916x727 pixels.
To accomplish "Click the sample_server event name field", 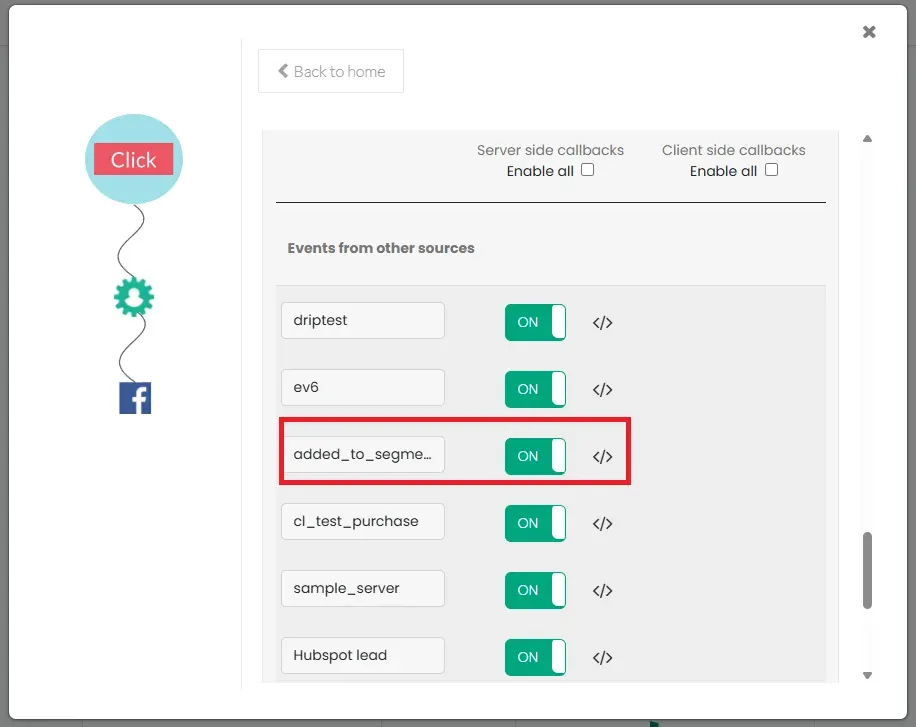I will [x=363, y=588].
